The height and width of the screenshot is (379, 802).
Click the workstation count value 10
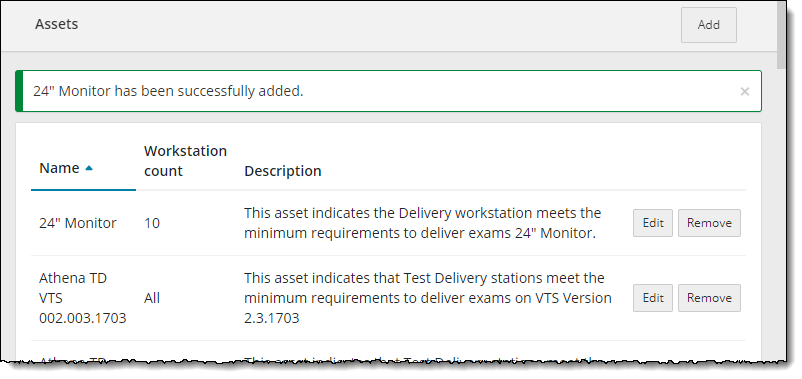tap(152, 223)
